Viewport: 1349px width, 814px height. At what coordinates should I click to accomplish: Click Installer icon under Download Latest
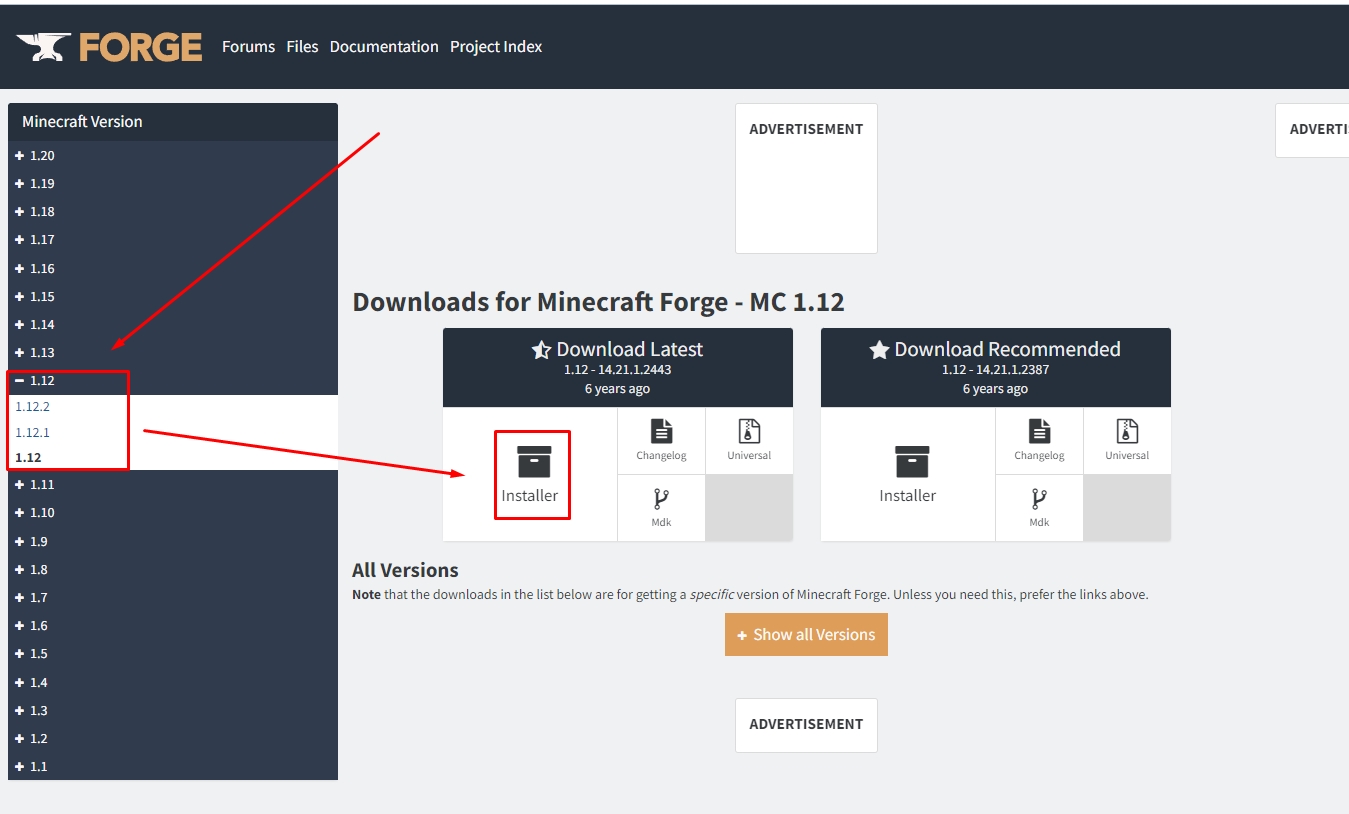(534, 462)
